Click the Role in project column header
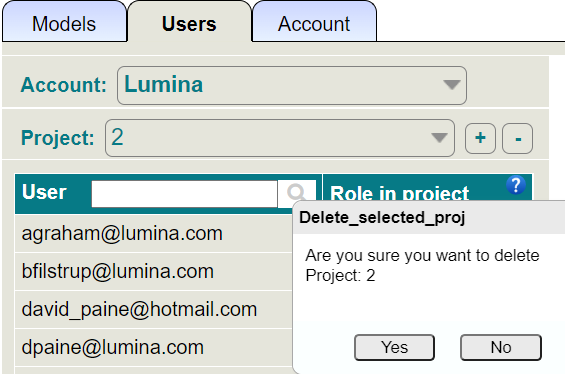This screenshot has height=374, width=565. tap(399, 193)
